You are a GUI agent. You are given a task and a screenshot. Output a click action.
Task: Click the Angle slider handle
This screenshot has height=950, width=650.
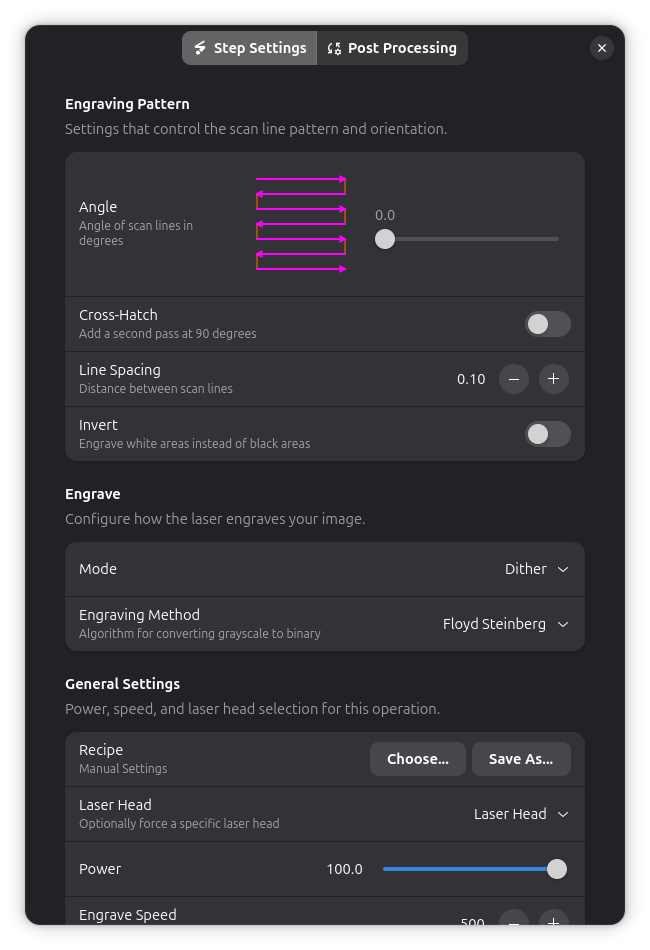pos(385,239)
